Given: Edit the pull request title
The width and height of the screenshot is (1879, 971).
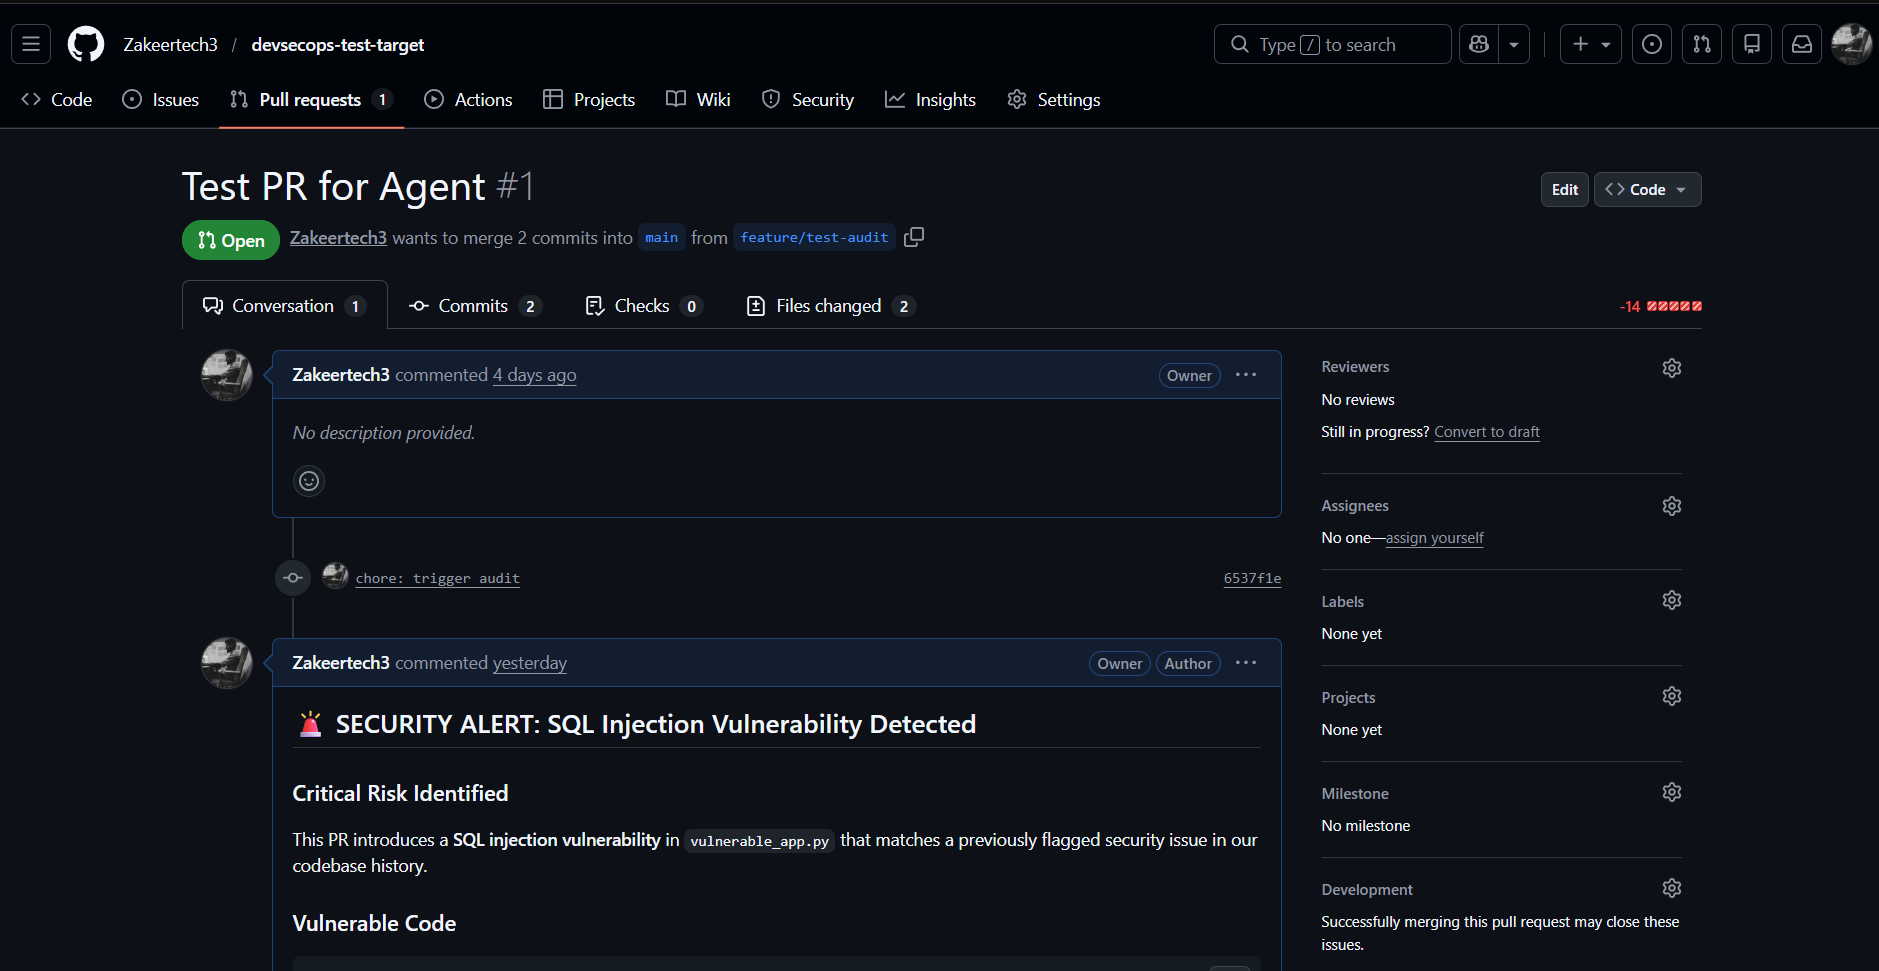Looking at the screenshot, I should click(x=1565, y=190).
